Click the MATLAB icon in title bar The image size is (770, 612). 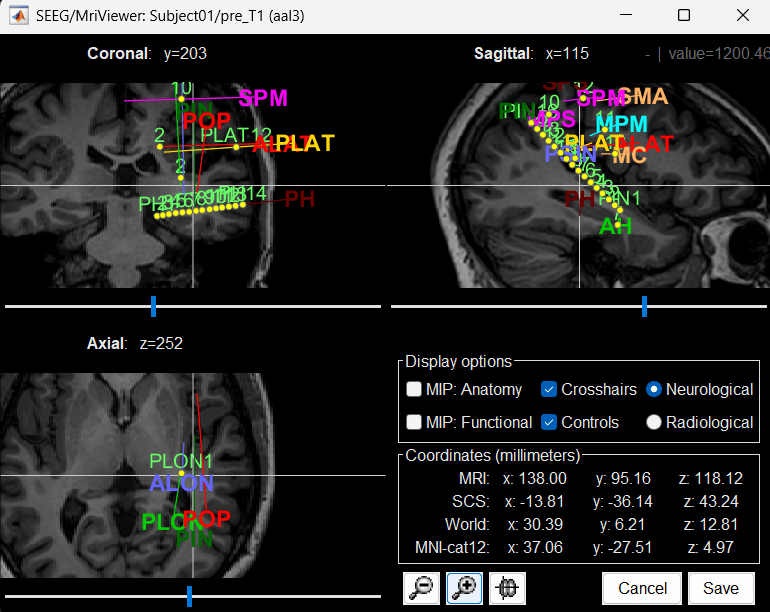click(18, 16)
